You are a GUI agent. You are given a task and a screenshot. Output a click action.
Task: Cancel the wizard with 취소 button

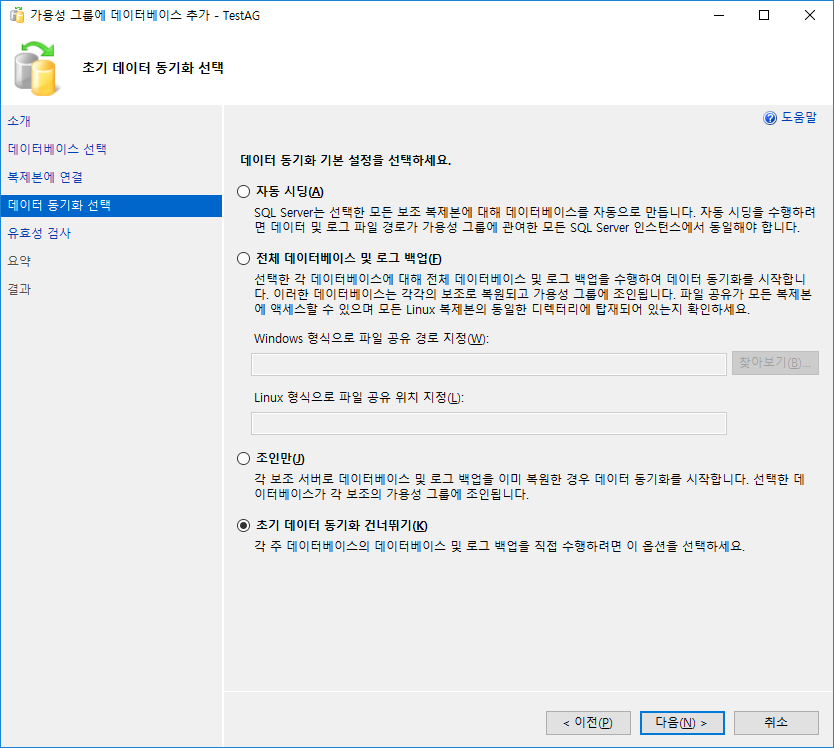pos(776,723)
